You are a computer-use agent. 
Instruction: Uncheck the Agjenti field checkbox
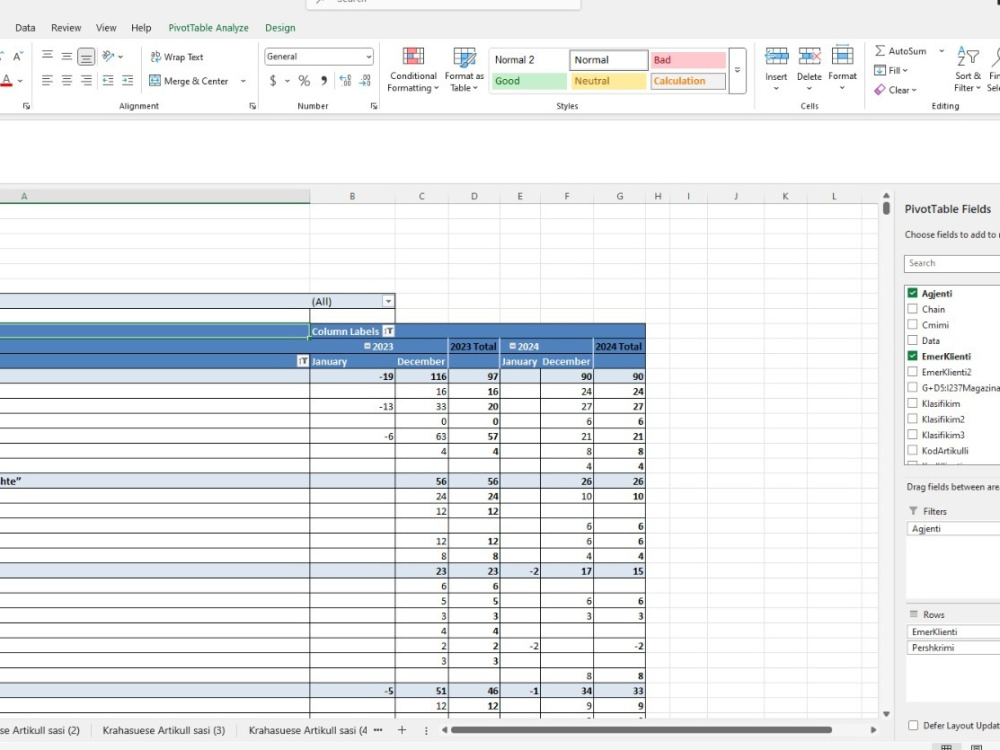click(x=913, y=293)
